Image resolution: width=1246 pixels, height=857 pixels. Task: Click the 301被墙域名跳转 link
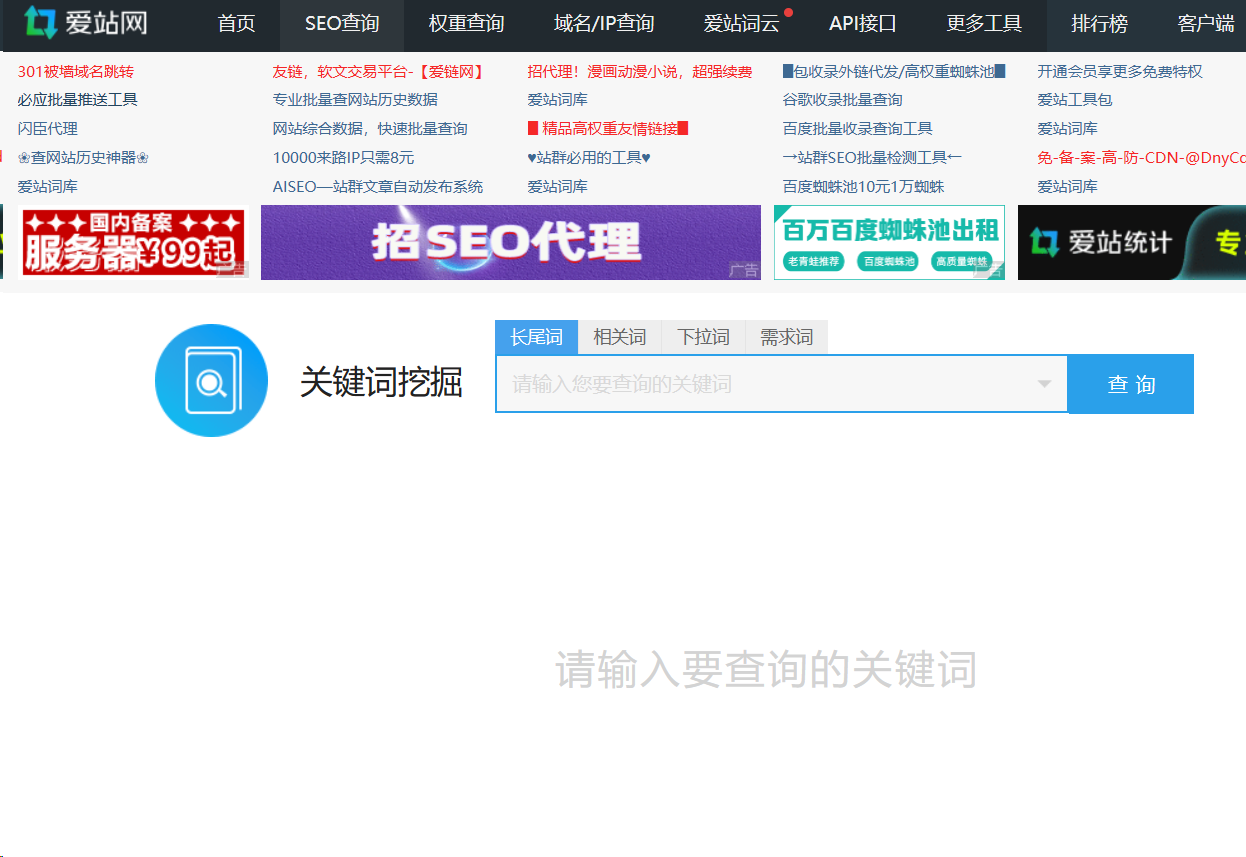pos(75,71)
